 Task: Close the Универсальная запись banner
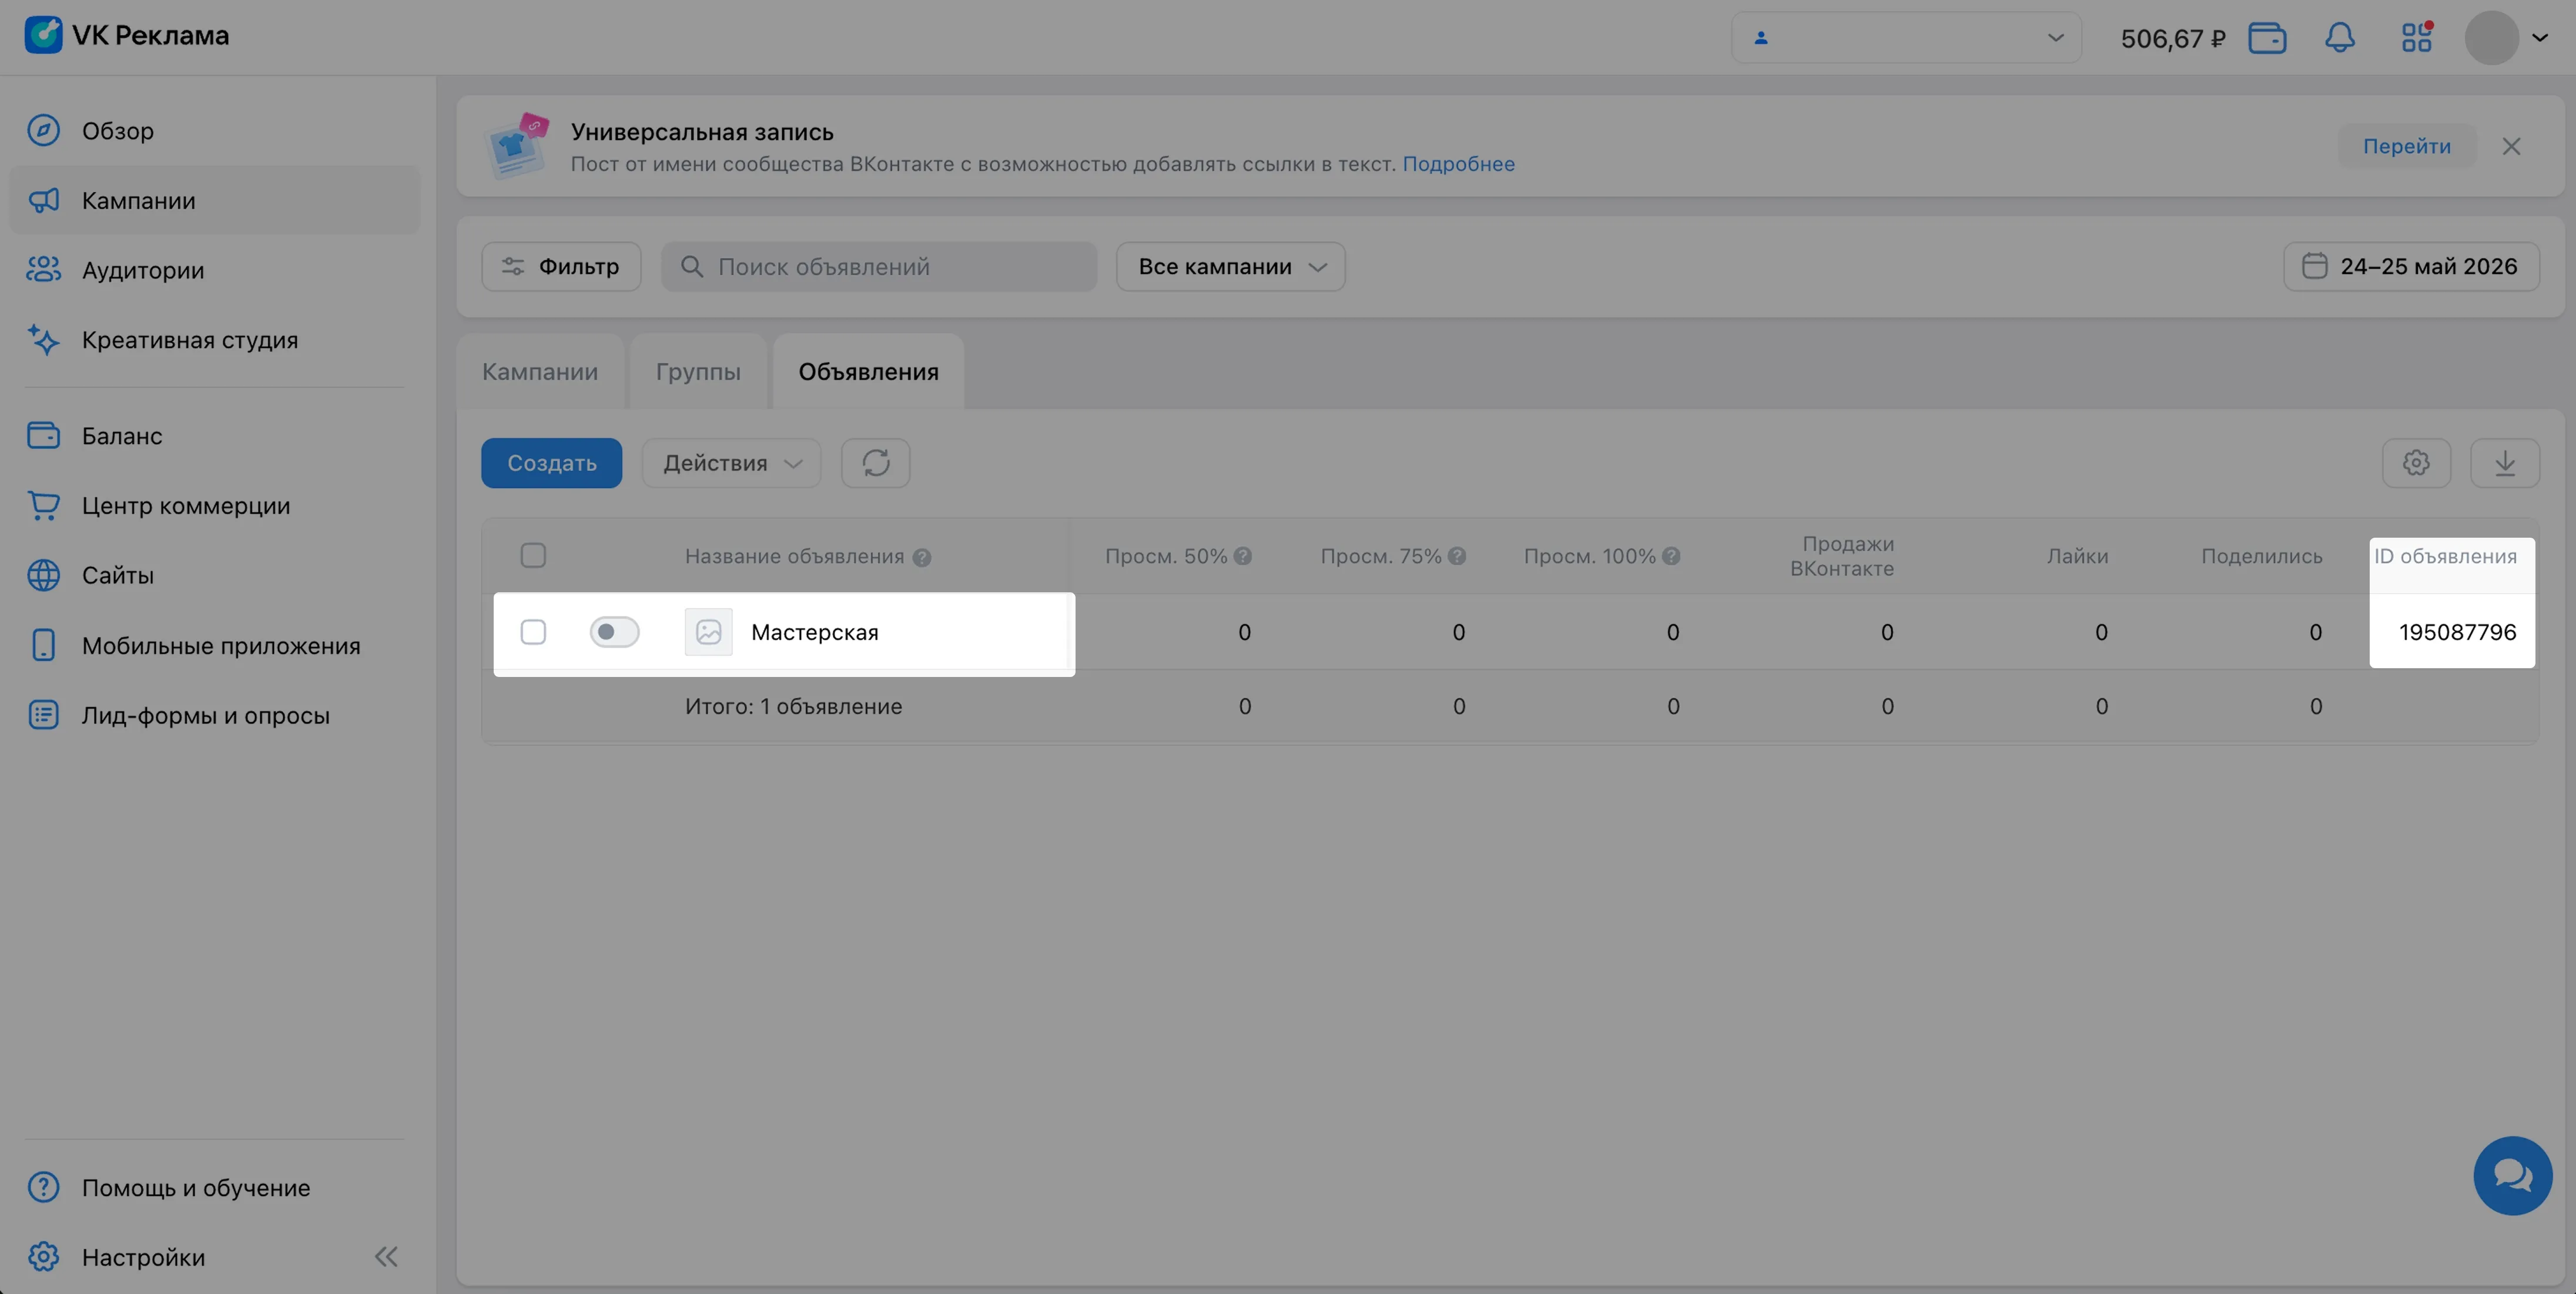click(2511, 146)
